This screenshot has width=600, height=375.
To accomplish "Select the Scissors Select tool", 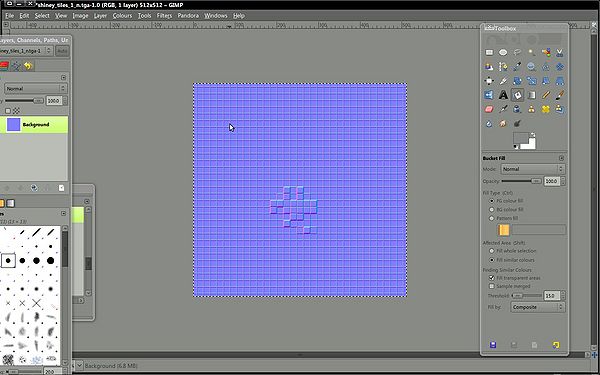I will (560, 52).
